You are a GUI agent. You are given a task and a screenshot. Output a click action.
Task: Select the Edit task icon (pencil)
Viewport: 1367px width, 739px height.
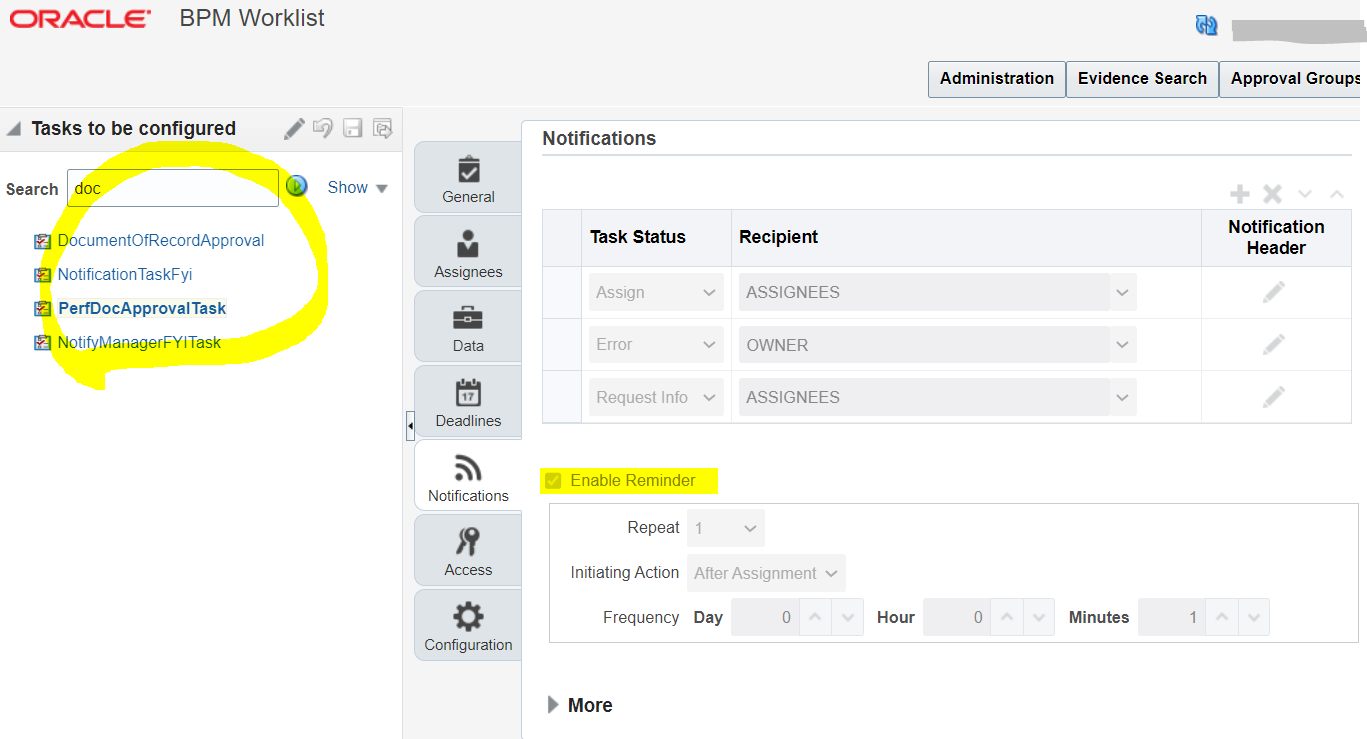click(x=293, y=128)
